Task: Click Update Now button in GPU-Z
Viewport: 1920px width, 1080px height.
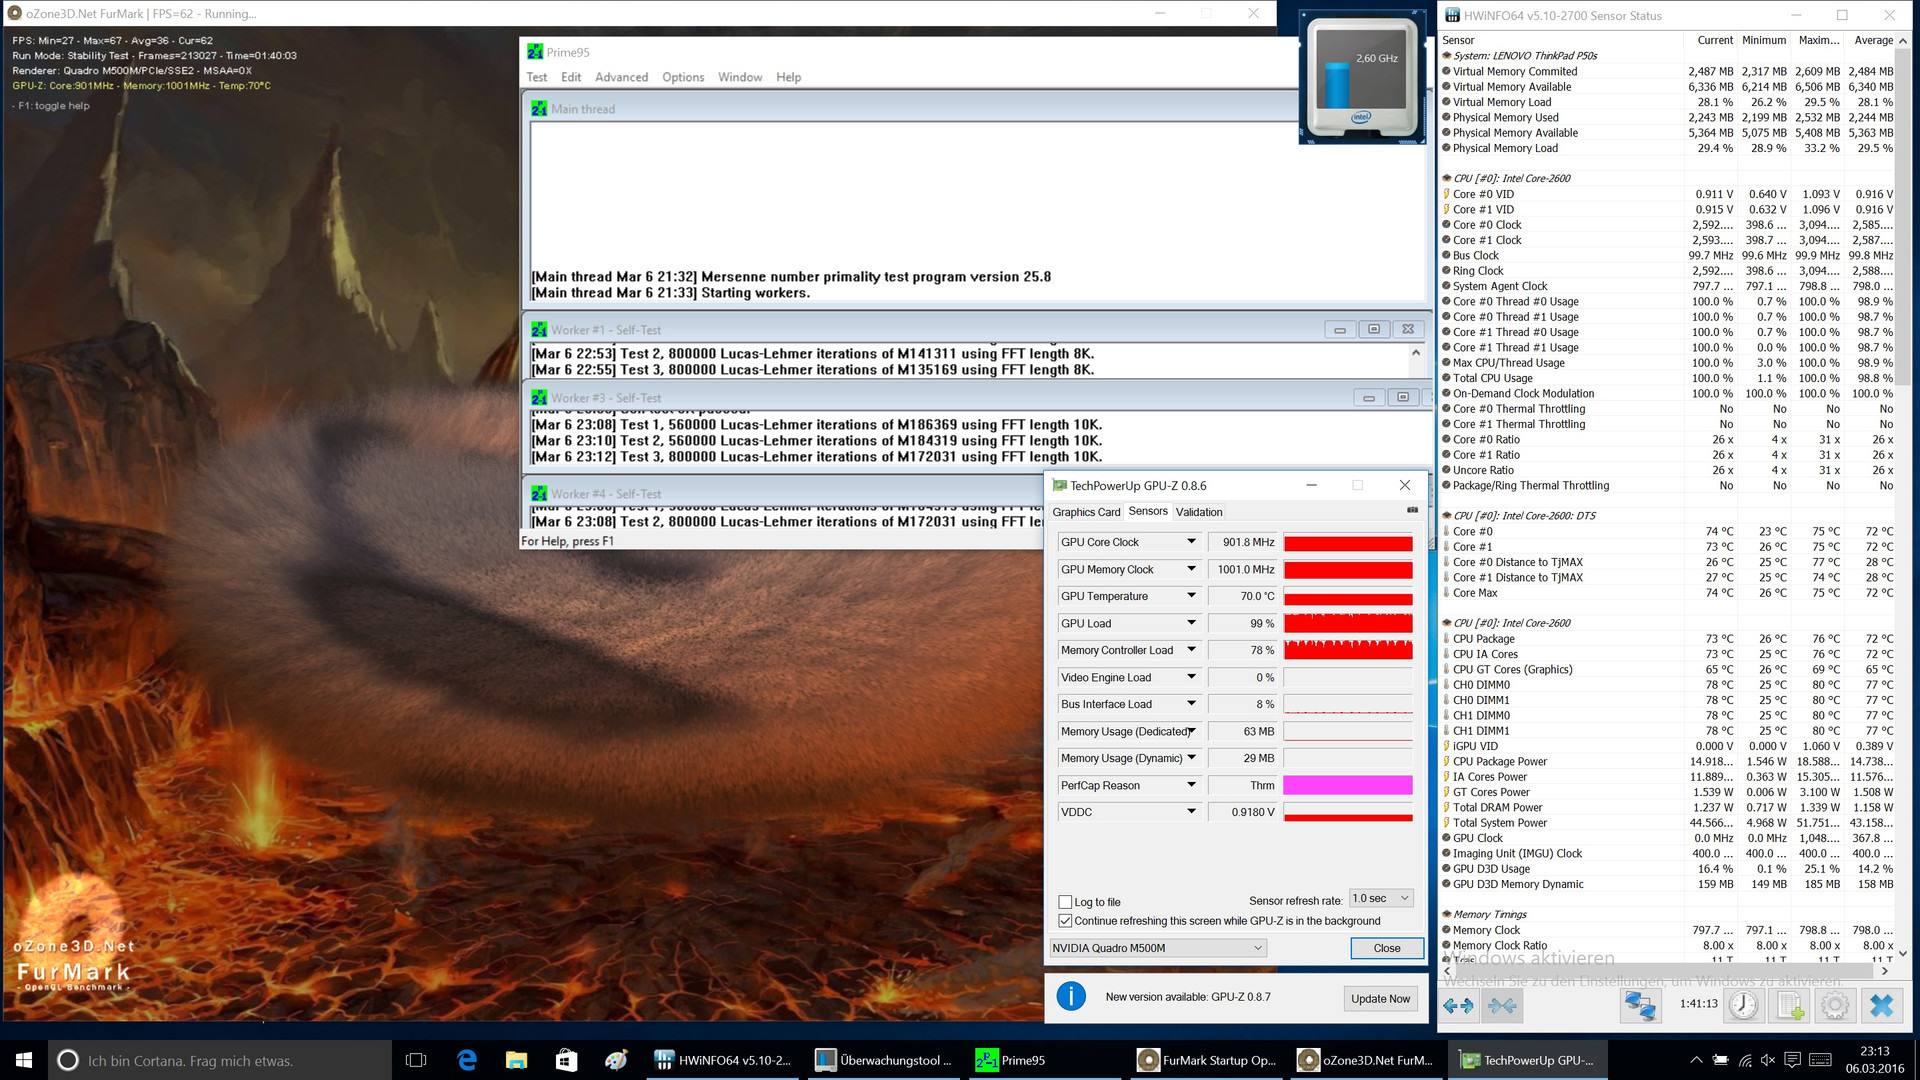Action: (1380, 998)
